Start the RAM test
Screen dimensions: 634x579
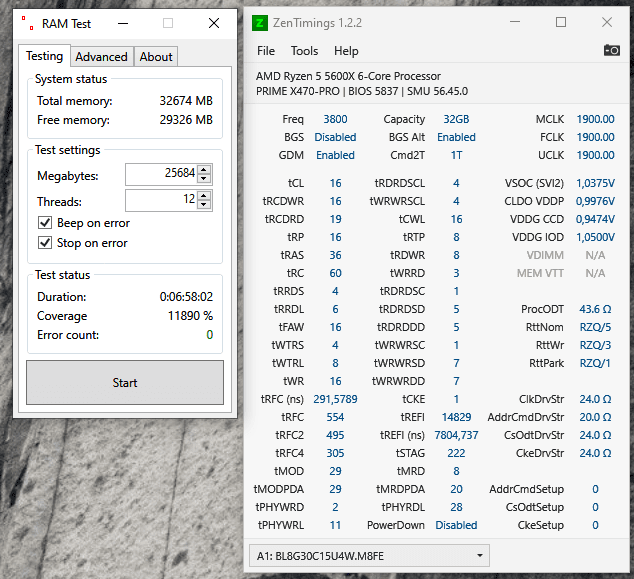[125, 382]
